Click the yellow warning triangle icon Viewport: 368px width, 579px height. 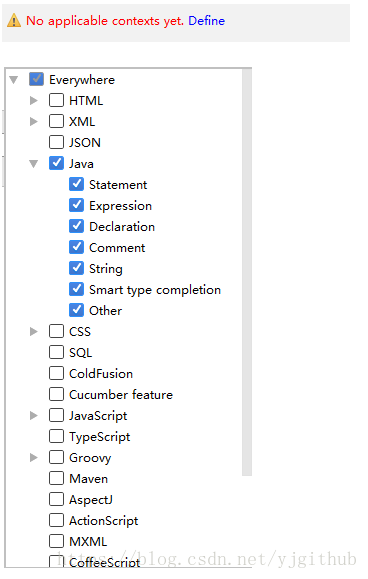[x=14, y=20]
